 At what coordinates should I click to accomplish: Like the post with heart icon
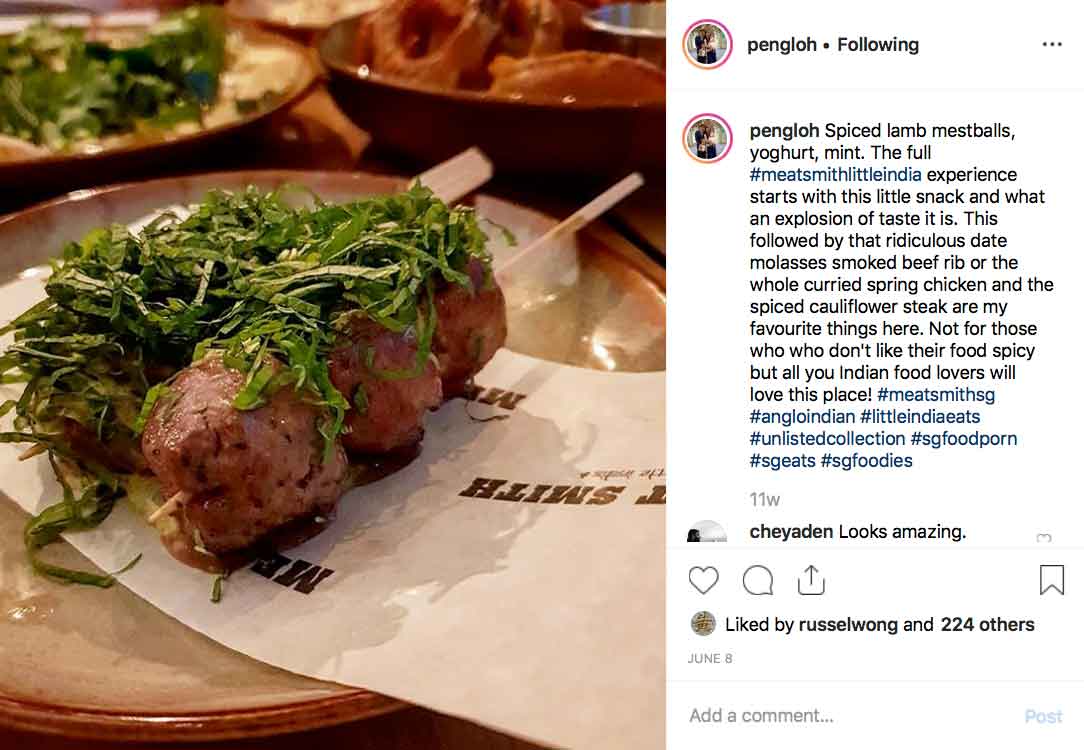point(704,580)
